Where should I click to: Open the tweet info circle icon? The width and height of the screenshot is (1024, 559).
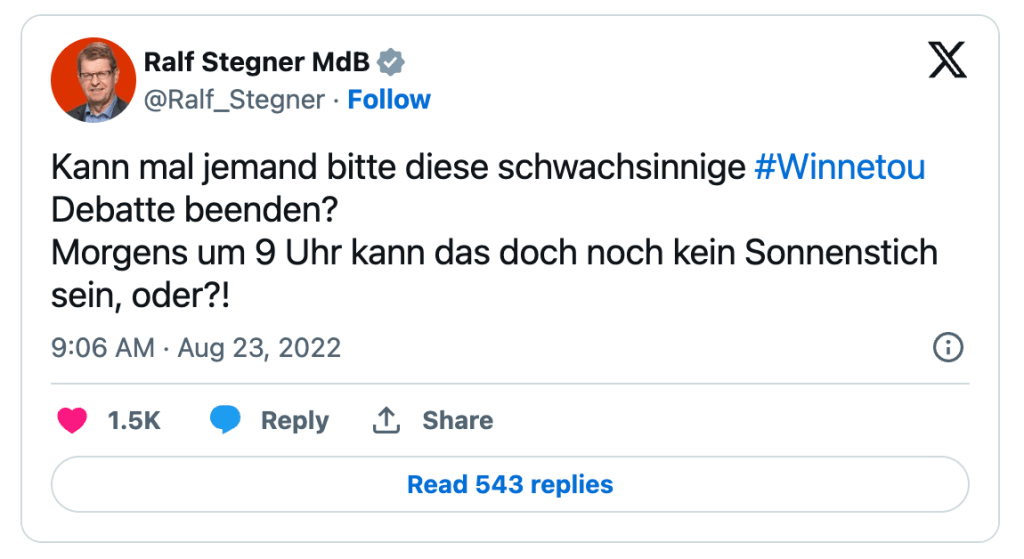click(947, 348)
